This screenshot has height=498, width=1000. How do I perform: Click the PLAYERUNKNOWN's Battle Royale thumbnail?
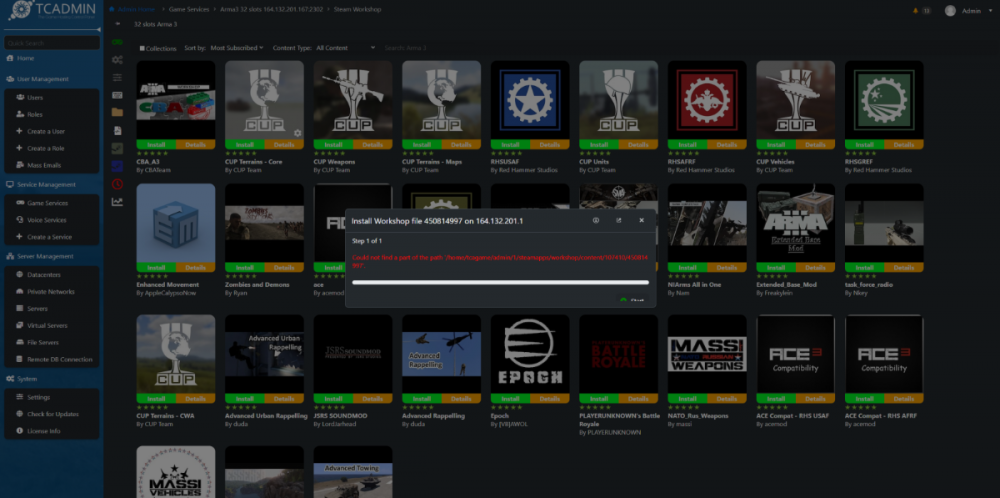(618, 354)
